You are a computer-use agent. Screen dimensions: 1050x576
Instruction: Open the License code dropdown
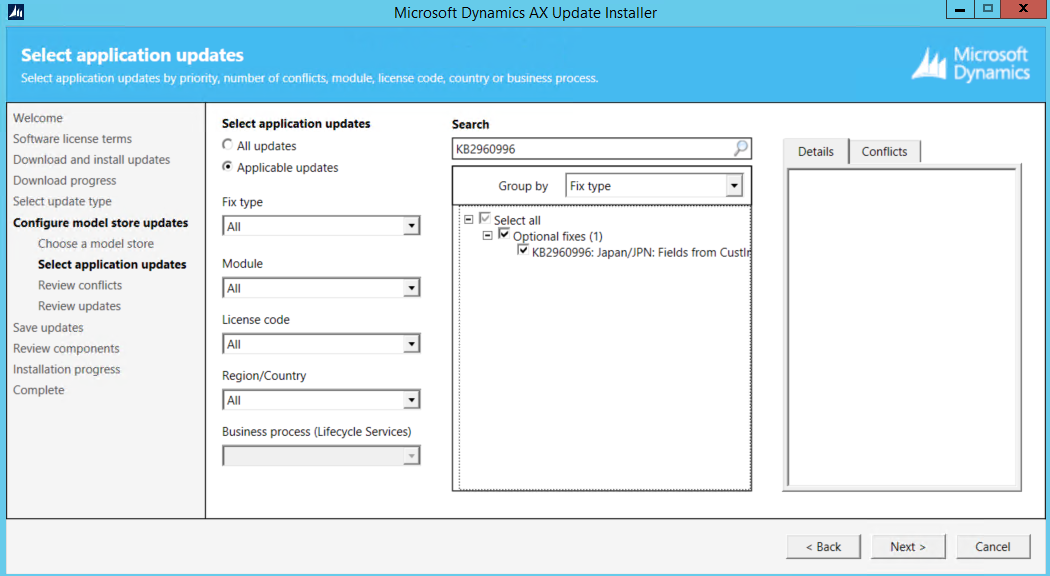[410, 345]
